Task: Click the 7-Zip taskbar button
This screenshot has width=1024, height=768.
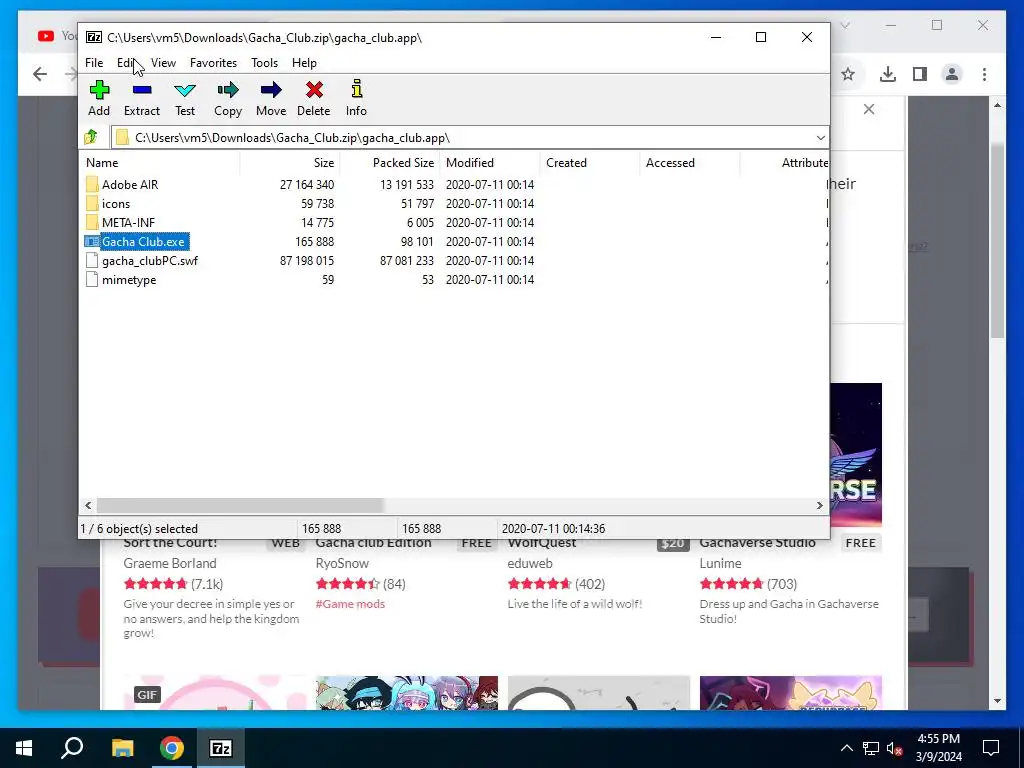Action: pos(221,748)
